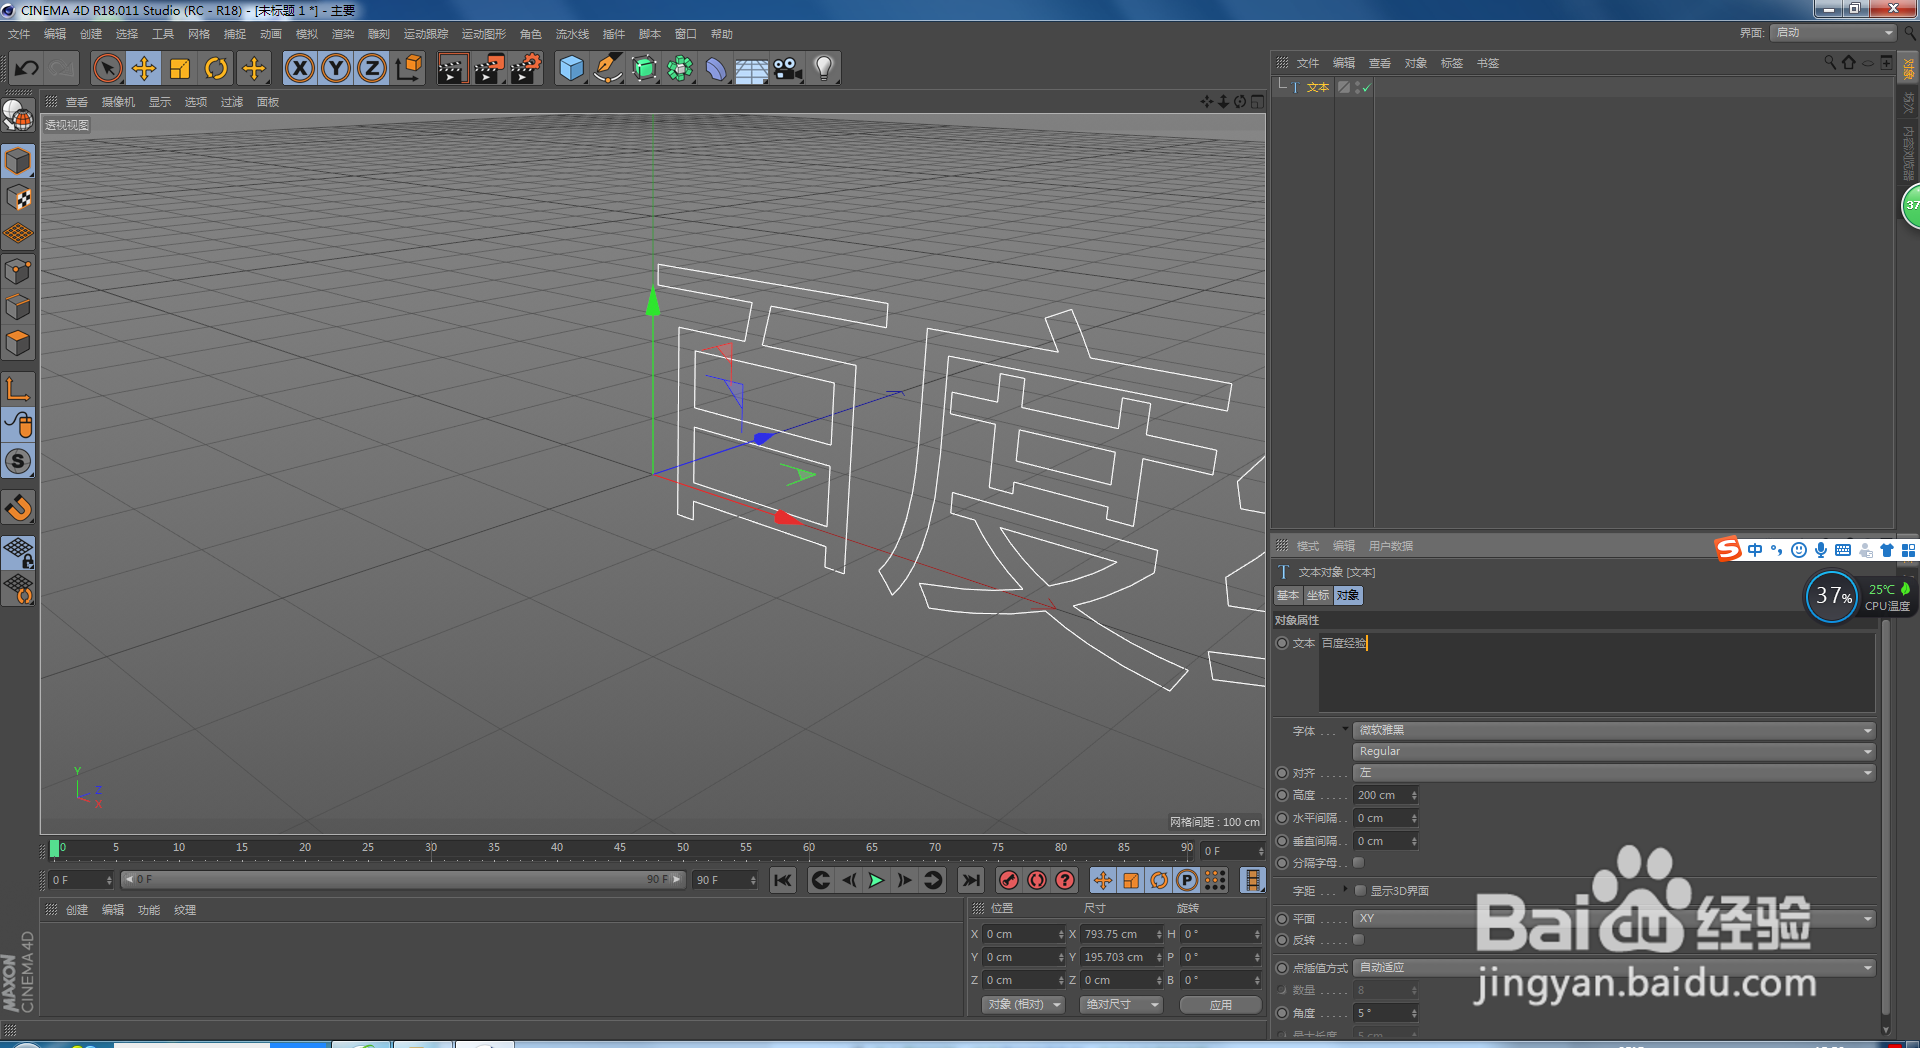1920x1048 pixels.
Task: Open the spline Pen tool
Action: [x=607, y=68]
